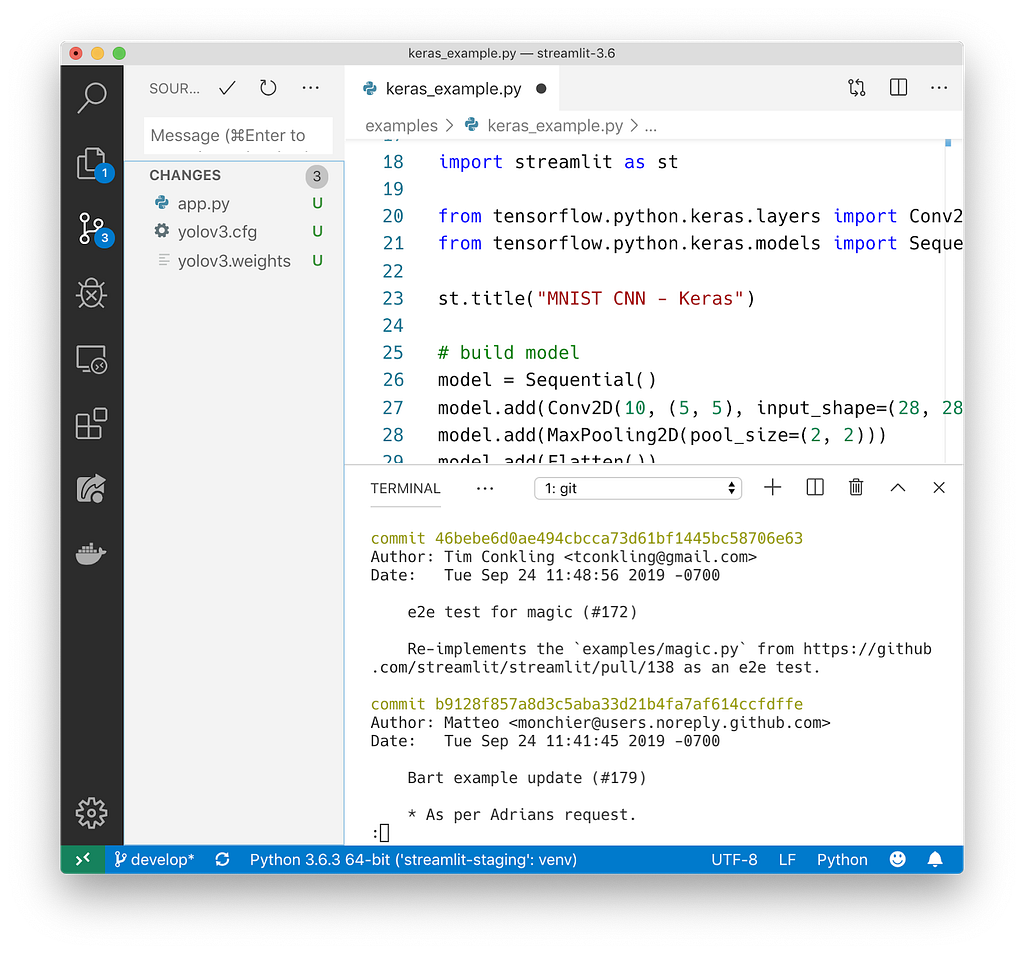1024x954 pixels.
Task: Open editor more actions ellipsis
Action: pyautogui.click(x=939, y=87)
